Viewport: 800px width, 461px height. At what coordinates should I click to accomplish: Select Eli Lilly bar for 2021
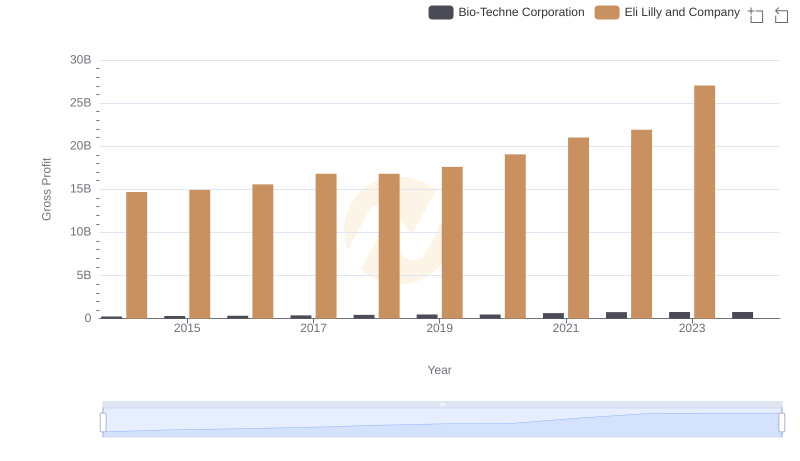[579, 228]
